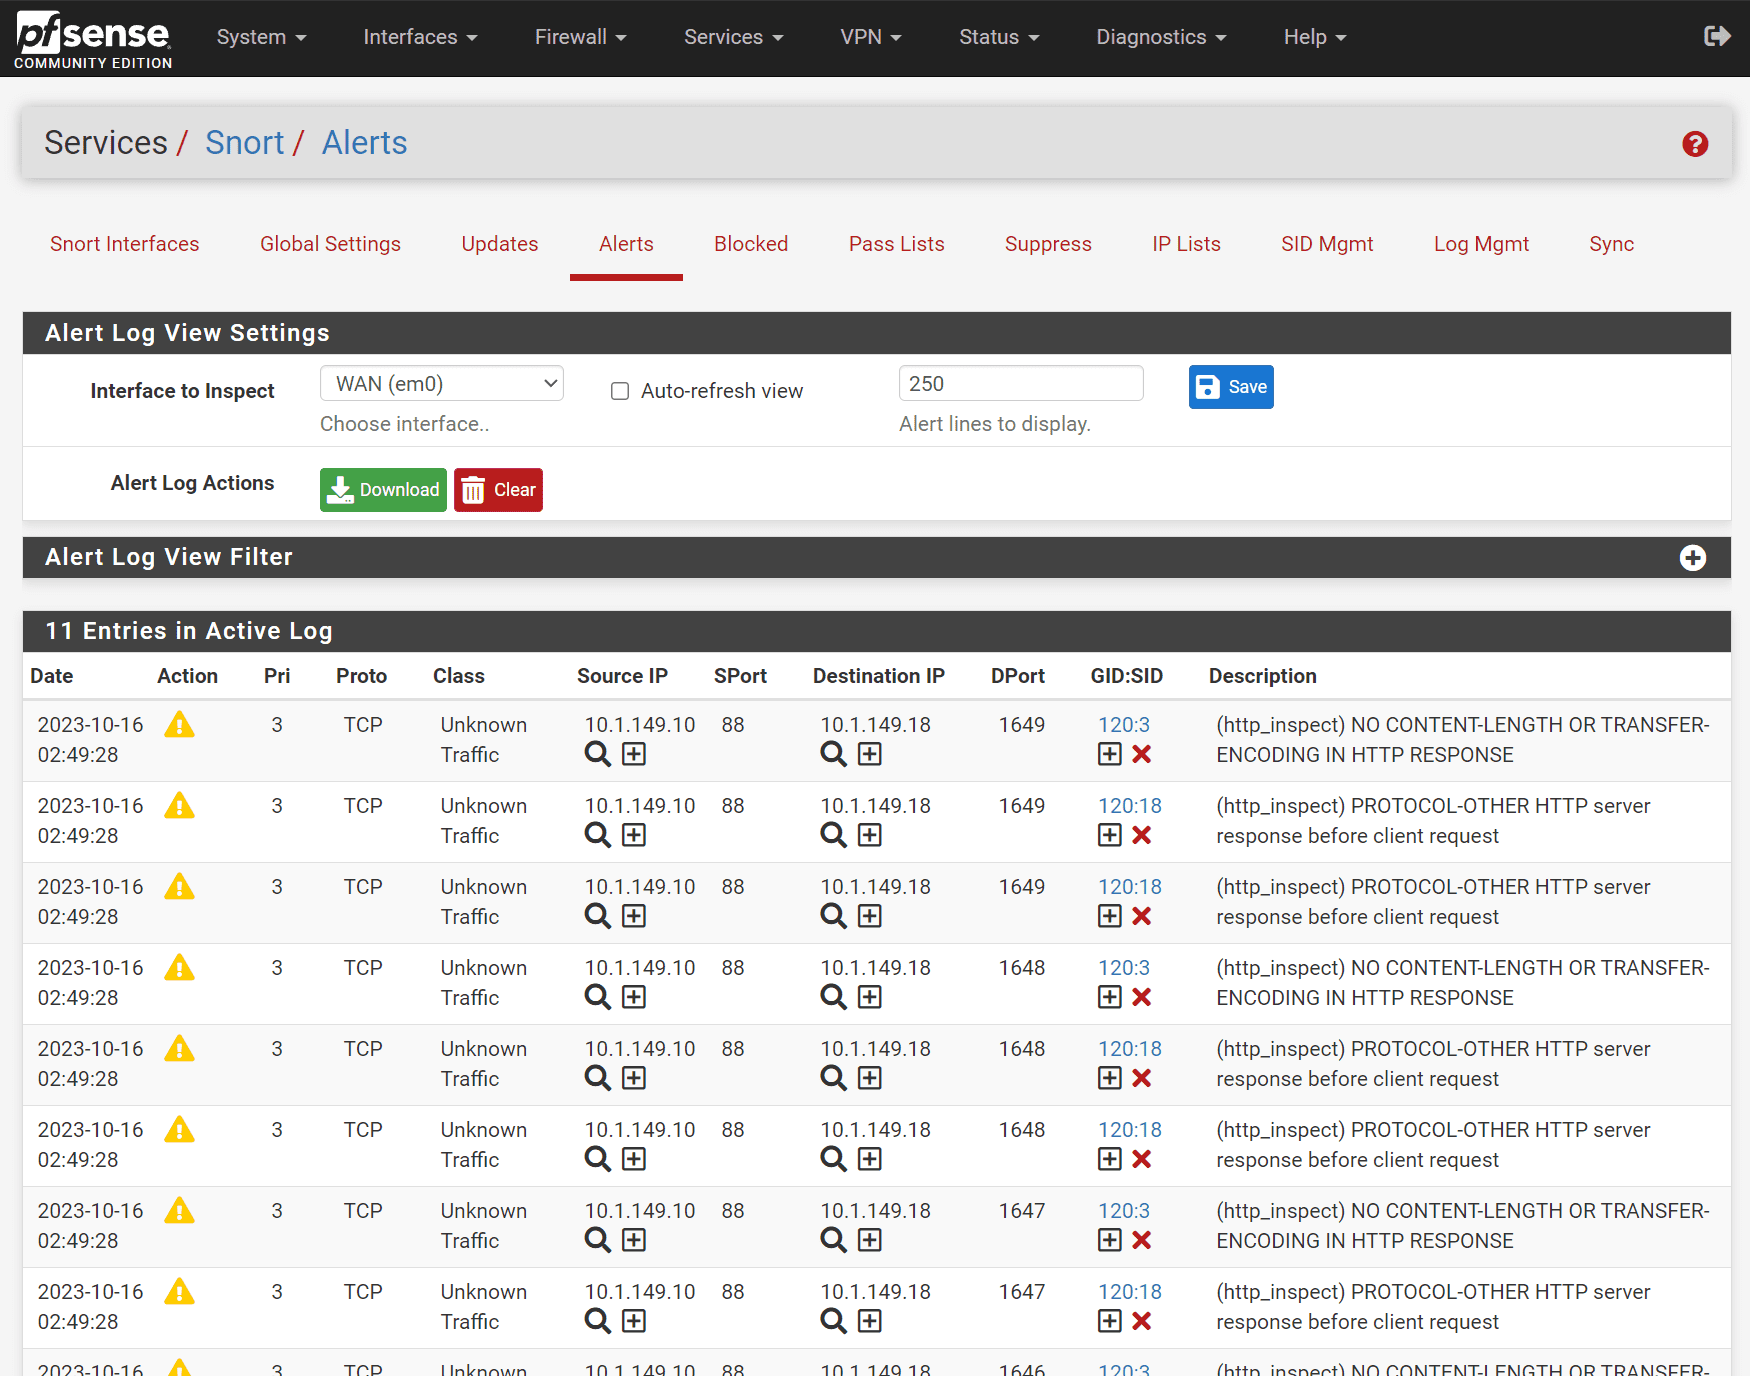The width and height of the screenshot is (1750, 1376).
Task: Click the Snort breadcrumb link
Action: 244,143
